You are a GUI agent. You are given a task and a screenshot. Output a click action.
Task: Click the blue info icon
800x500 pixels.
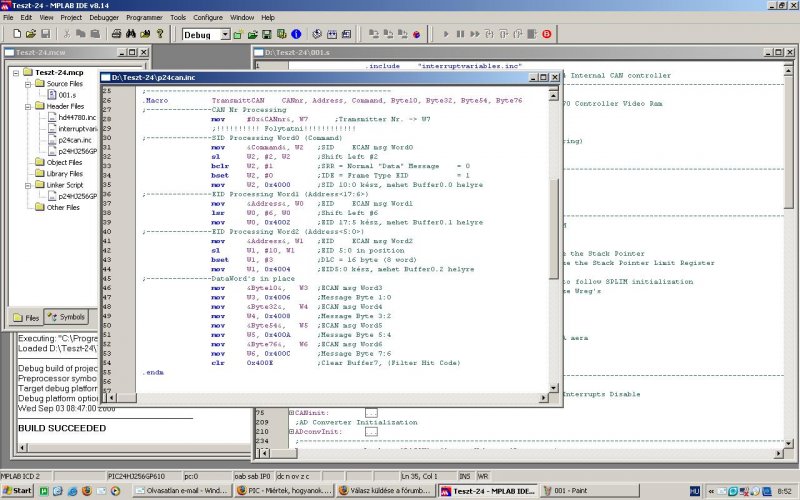pos(296,34)
